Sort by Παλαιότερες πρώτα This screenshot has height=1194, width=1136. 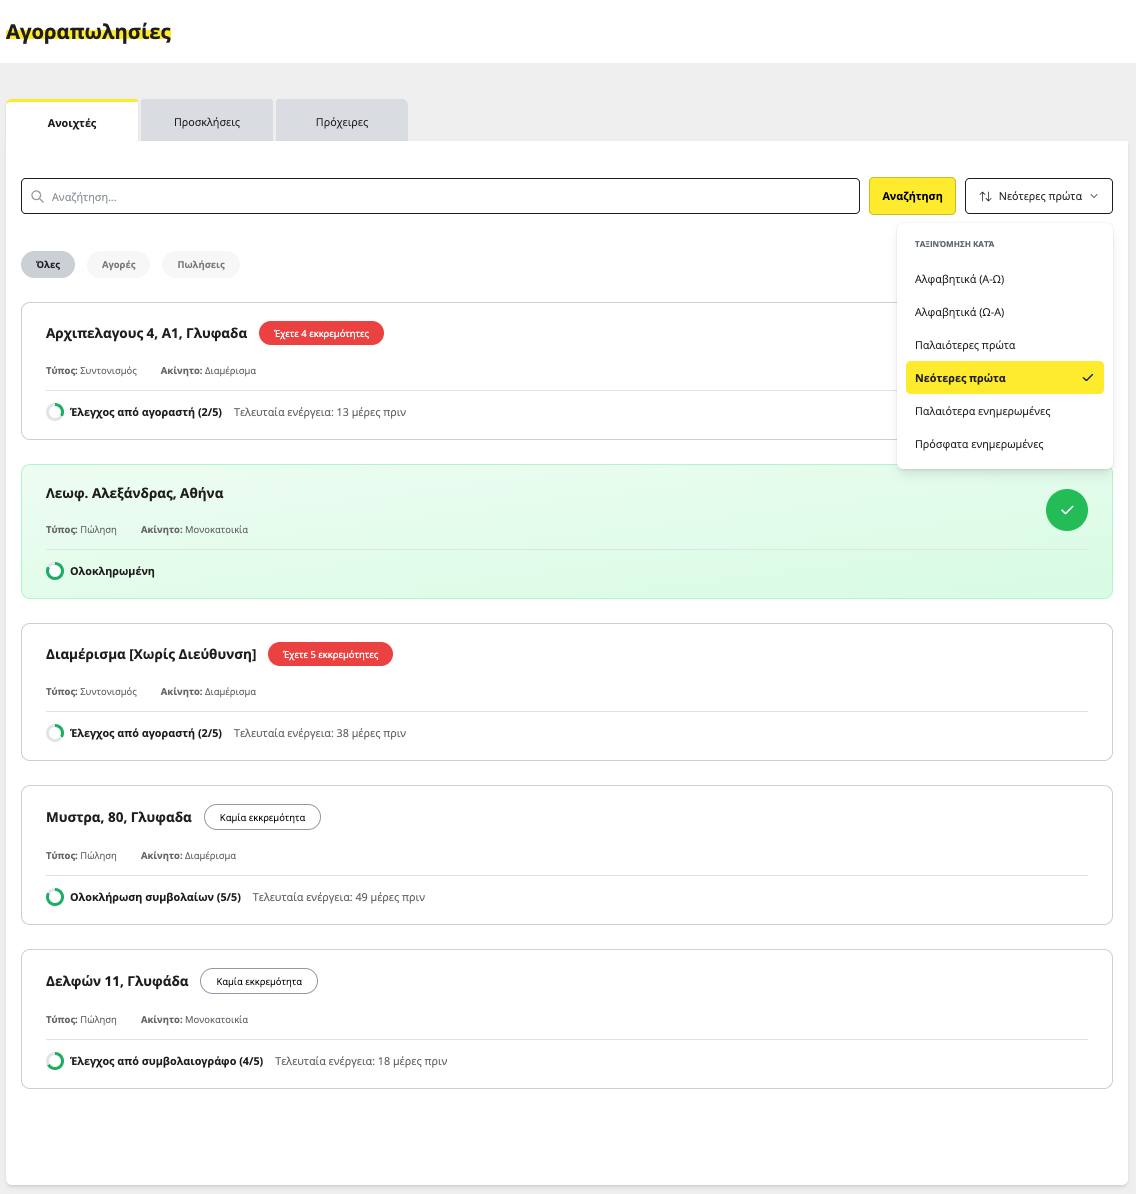[x=1004, y=345]
